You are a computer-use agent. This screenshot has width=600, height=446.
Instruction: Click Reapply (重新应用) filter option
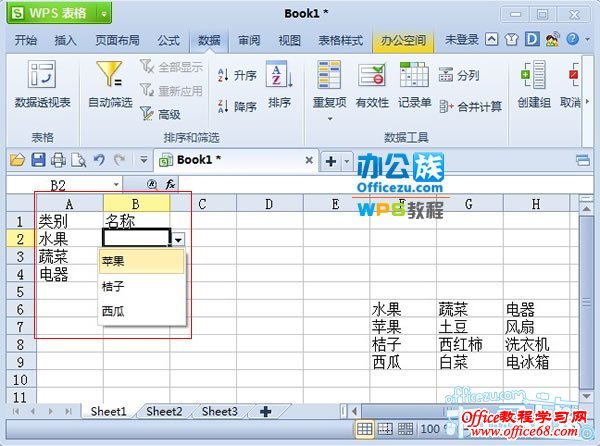click(x=171, y=91)
